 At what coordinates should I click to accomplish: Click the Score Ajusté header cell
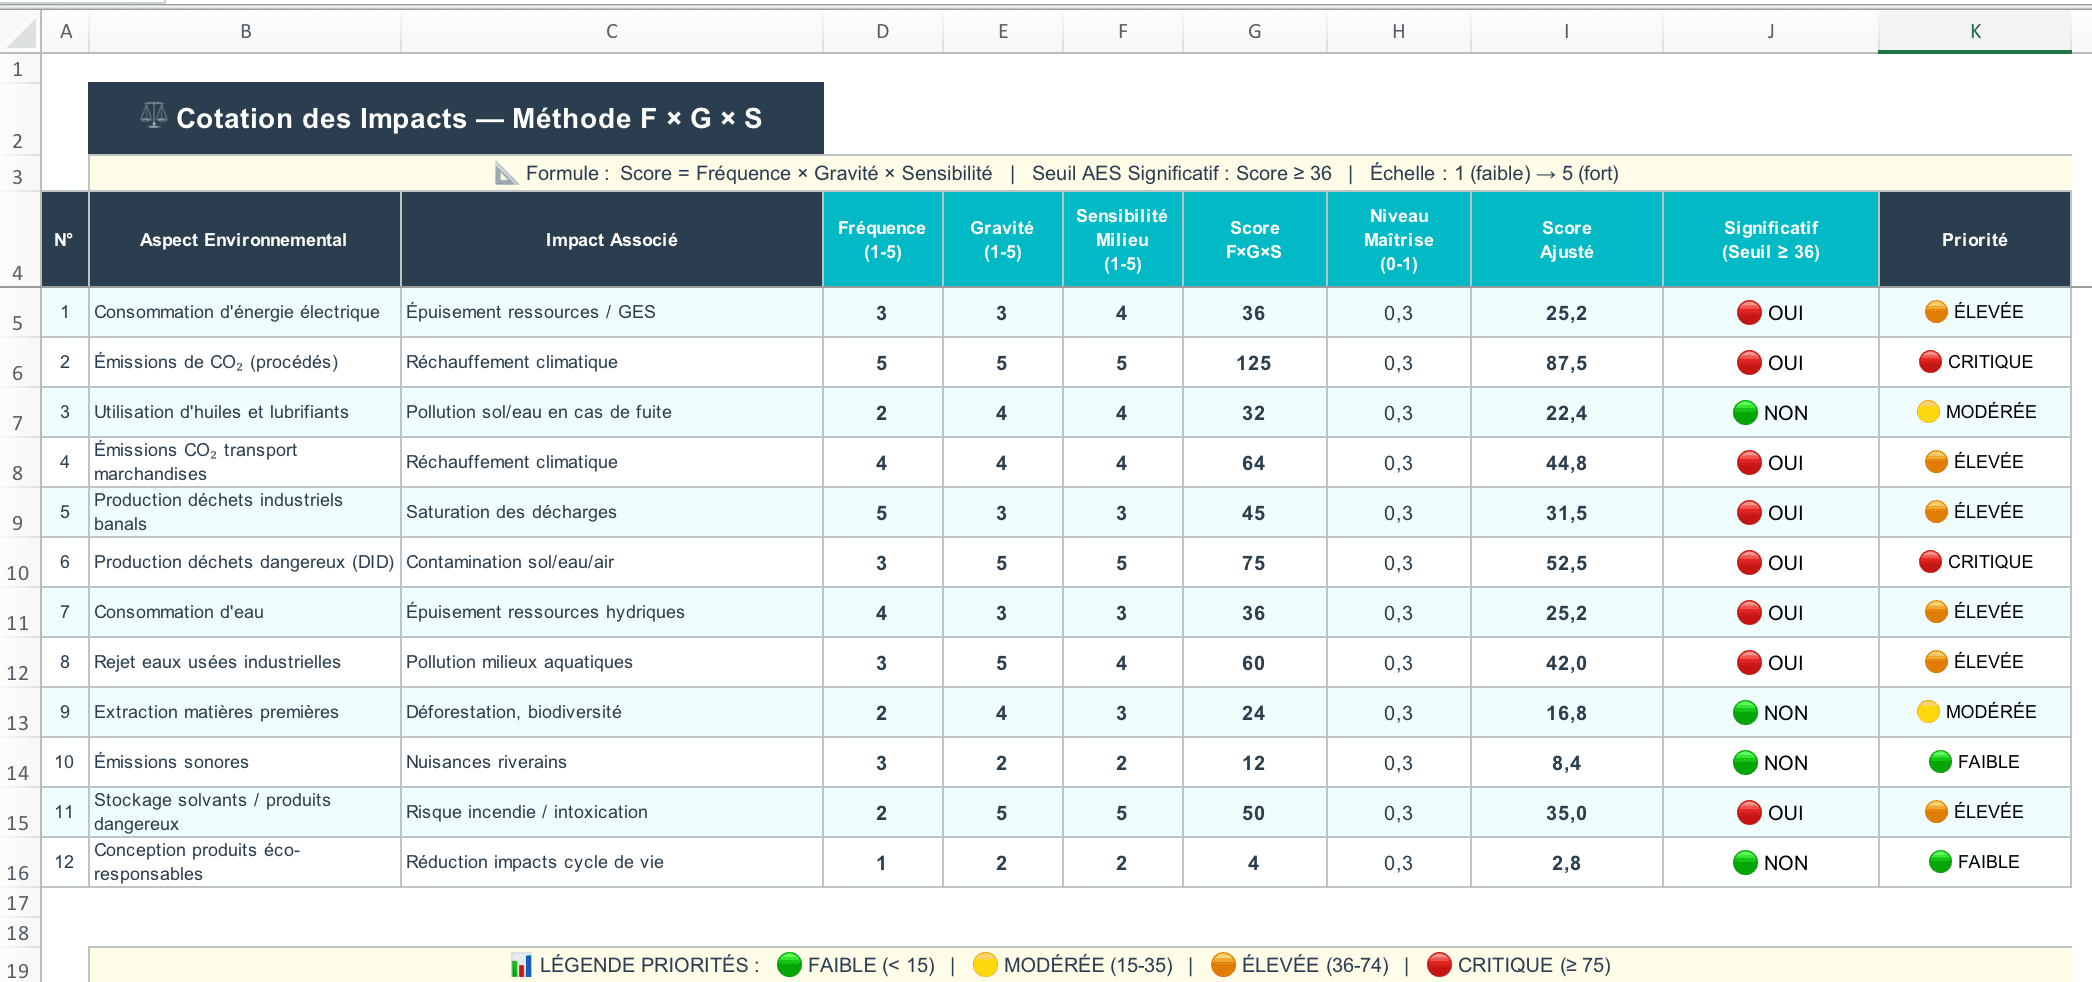point(1566,240)
